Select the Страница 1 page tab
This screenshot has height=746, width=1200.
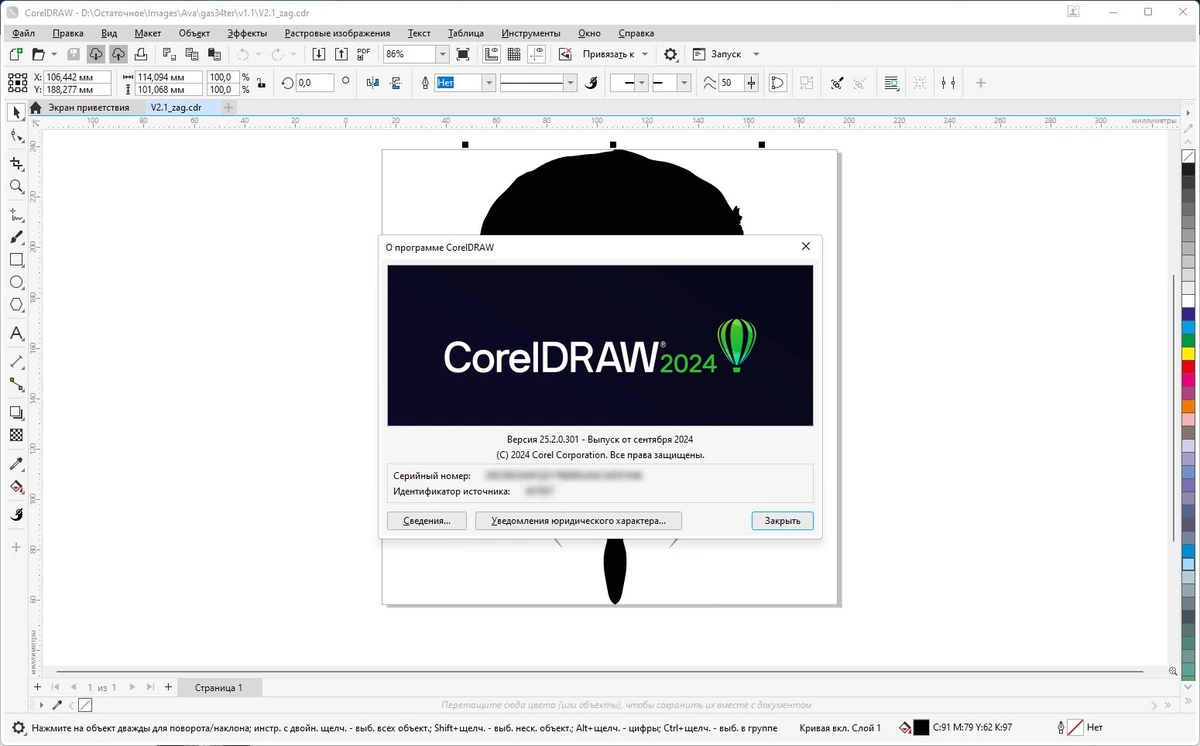[x=218, y=687]
